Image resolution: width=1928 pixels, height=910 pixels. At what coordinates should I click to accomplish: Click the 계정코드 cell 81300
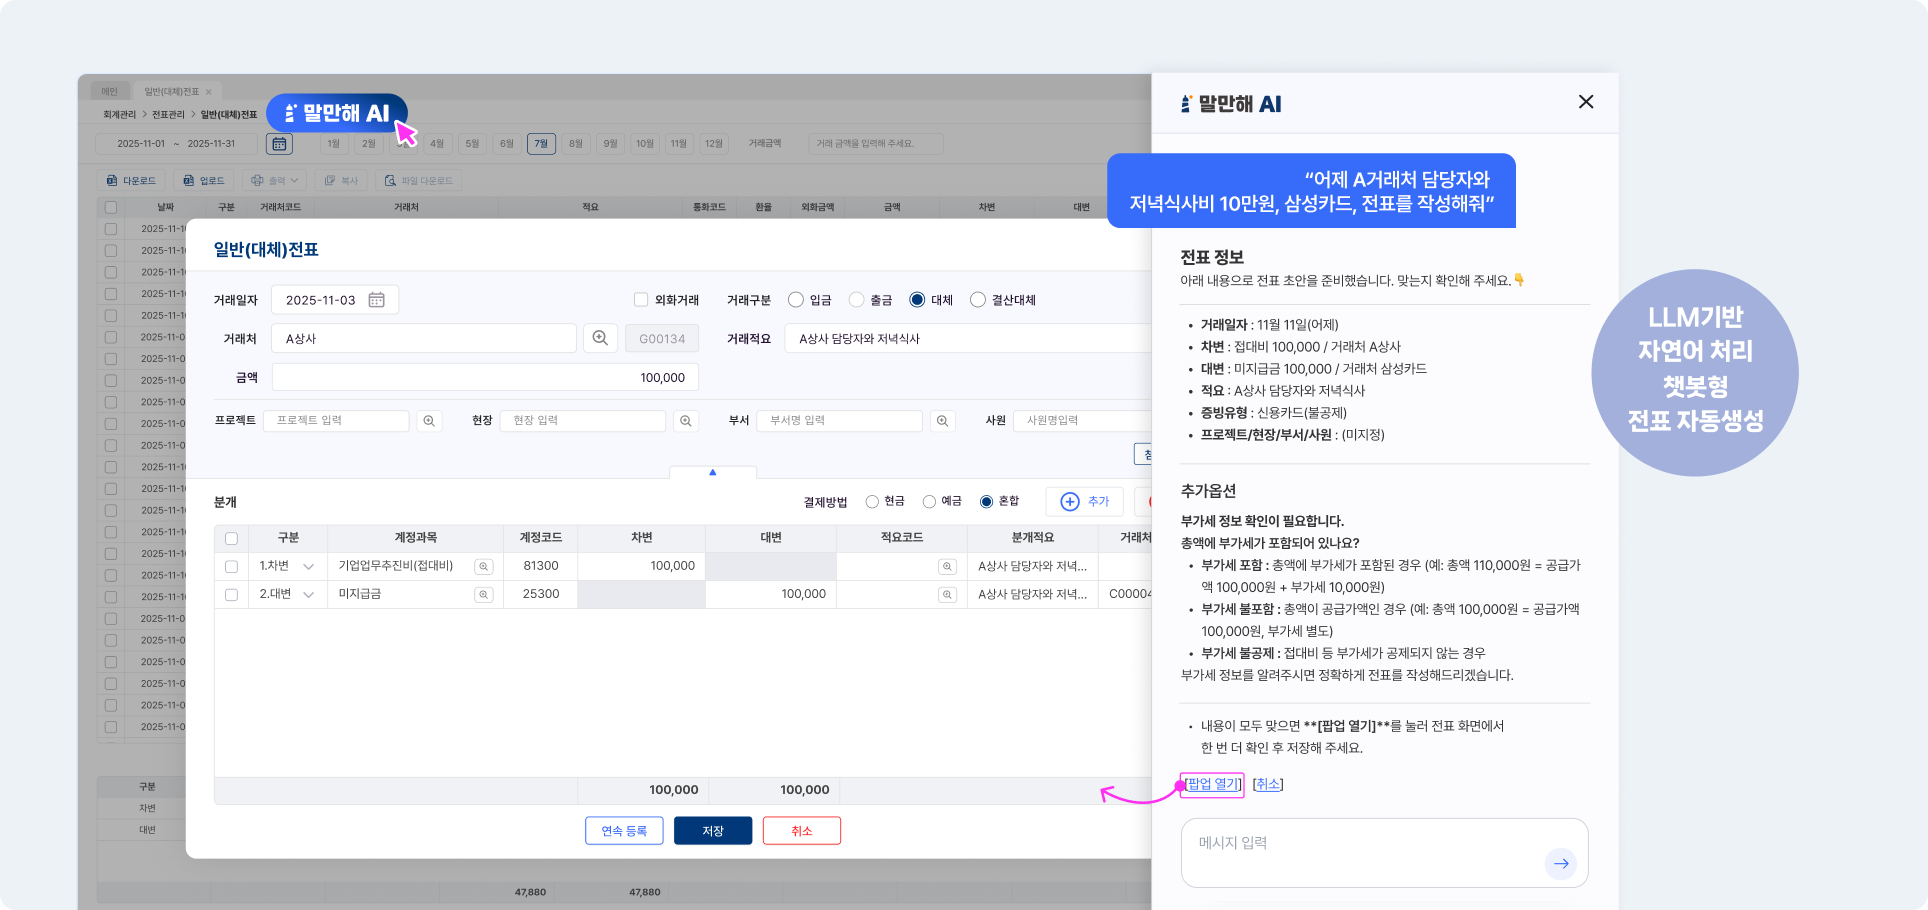(541, 567)
